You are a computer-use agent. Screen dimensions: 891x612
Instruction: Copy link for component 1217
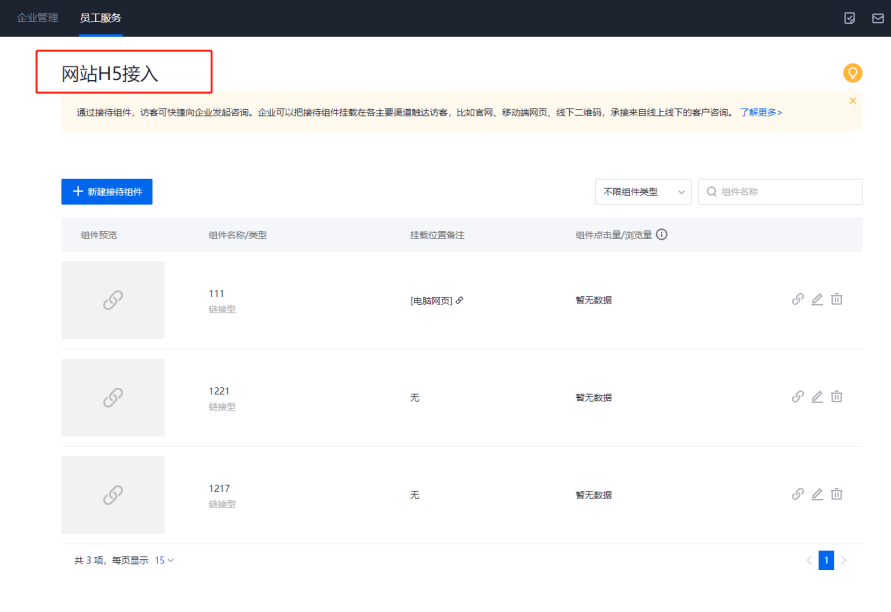[798, 494]
